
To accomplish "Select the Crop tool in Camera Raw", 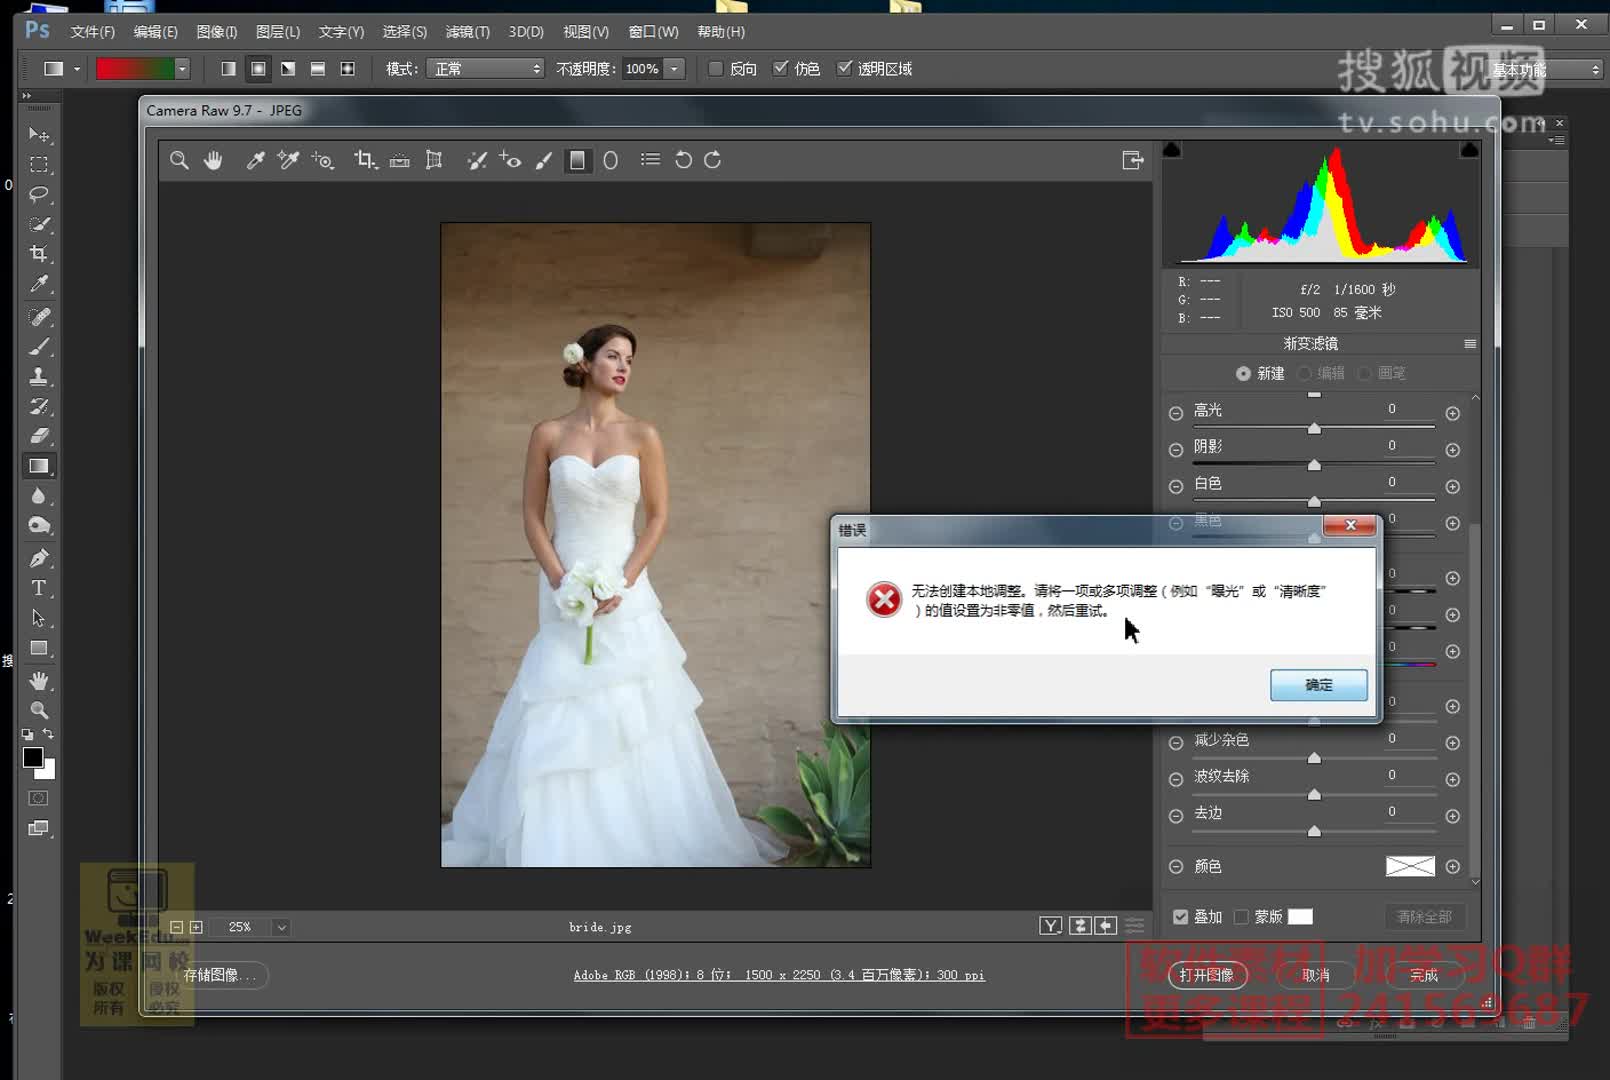I will point(364,160).
